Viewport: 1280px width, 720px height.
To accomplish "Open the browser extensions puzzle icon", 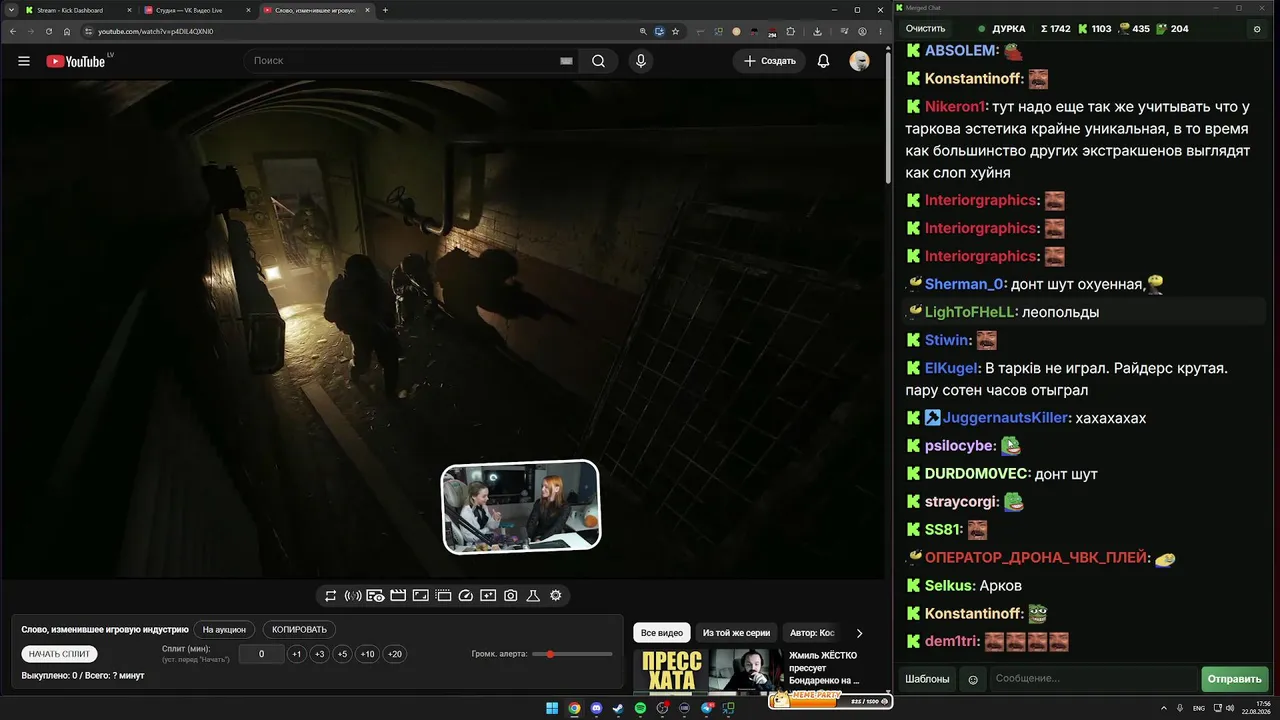I will pos(791,31).
